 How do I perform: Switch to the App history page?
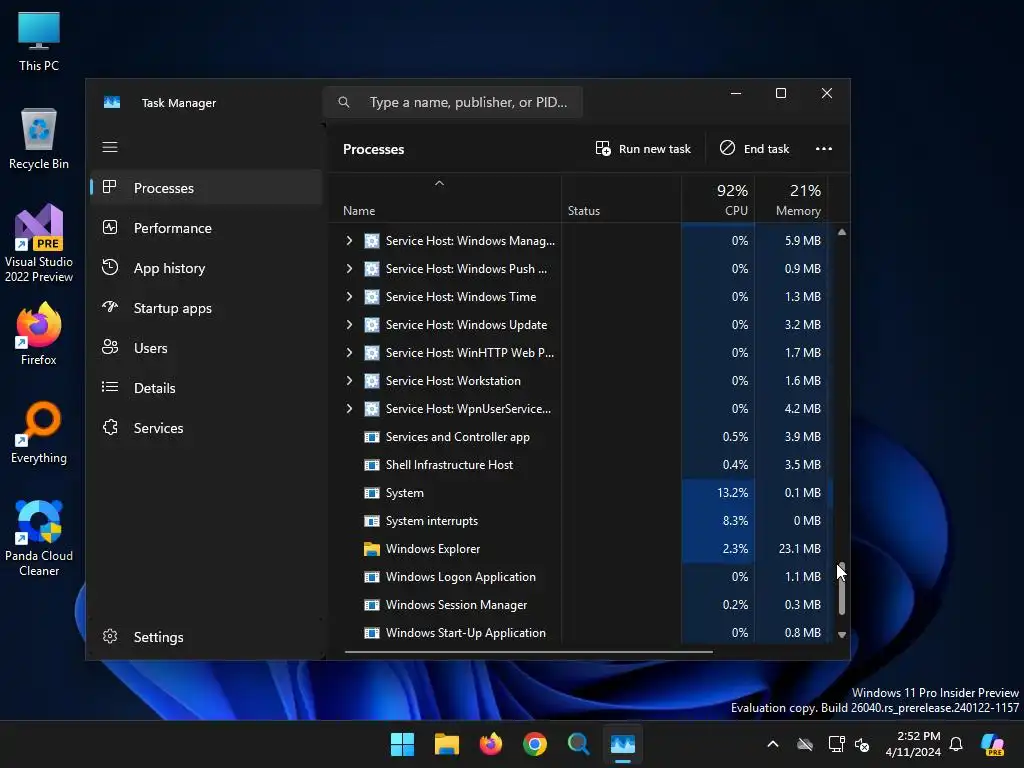(x=206, y=268)
